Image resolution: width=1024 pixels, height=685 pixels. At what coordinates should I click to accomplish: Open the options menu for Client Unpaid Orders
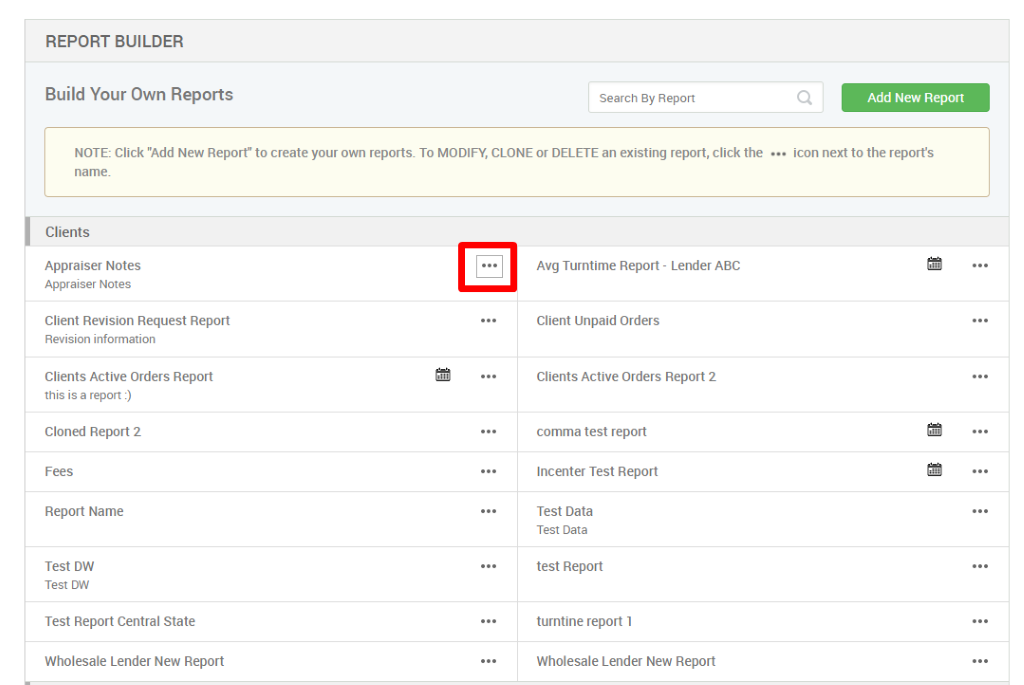click(979, 320)
